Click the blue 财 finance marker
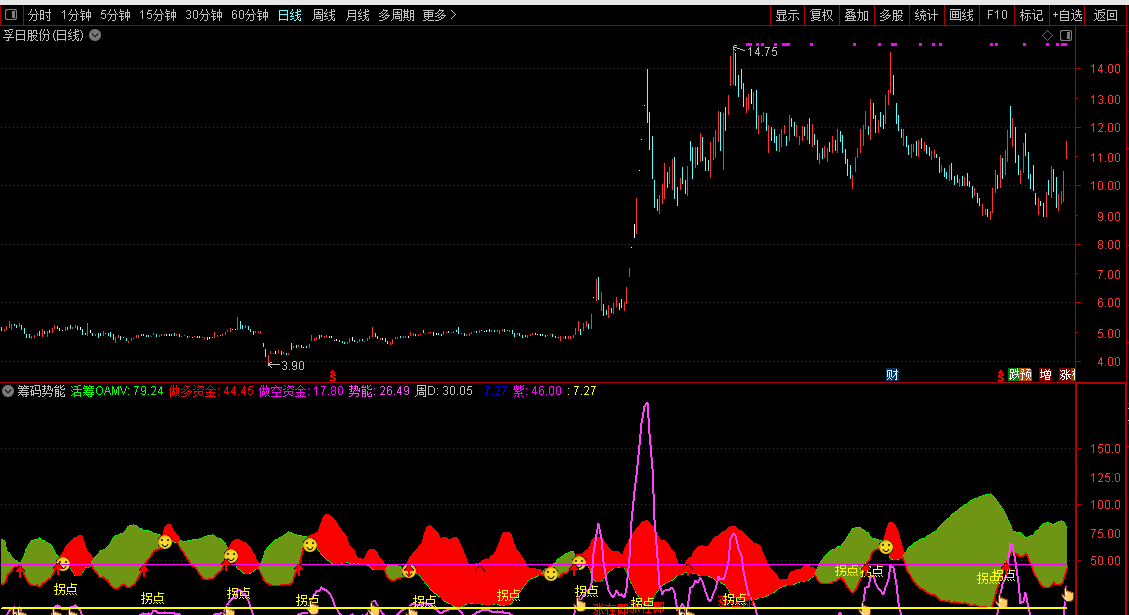 [x=892, y=374]
